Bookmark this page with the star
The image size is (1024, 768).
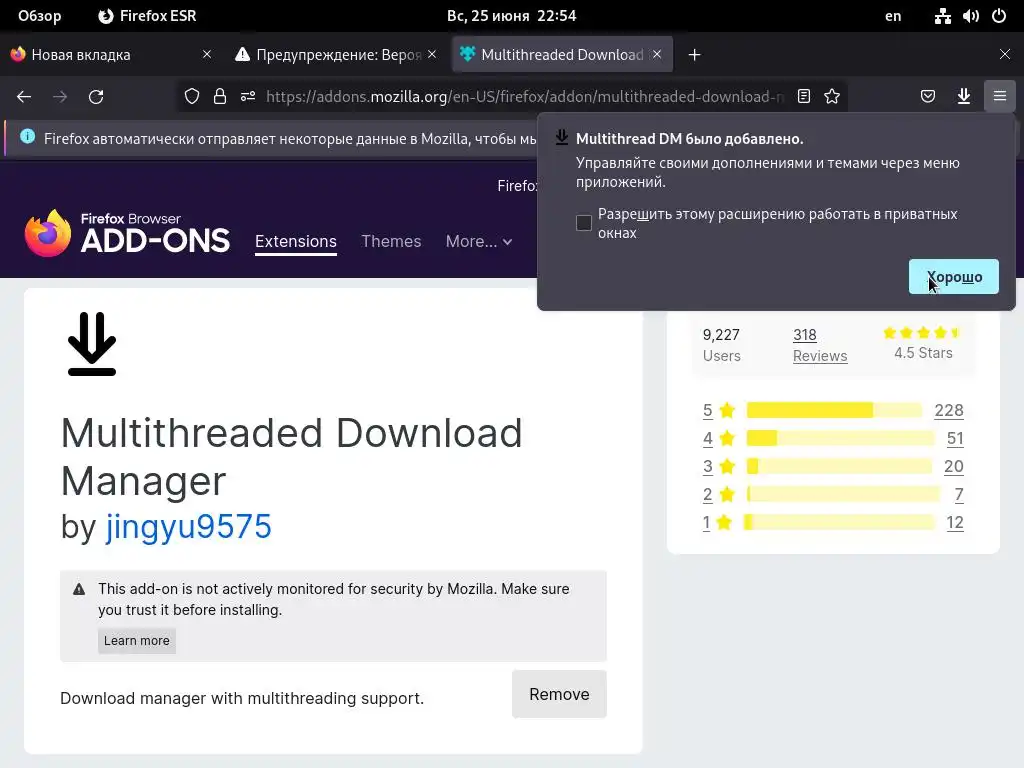[x=832, y=97]
